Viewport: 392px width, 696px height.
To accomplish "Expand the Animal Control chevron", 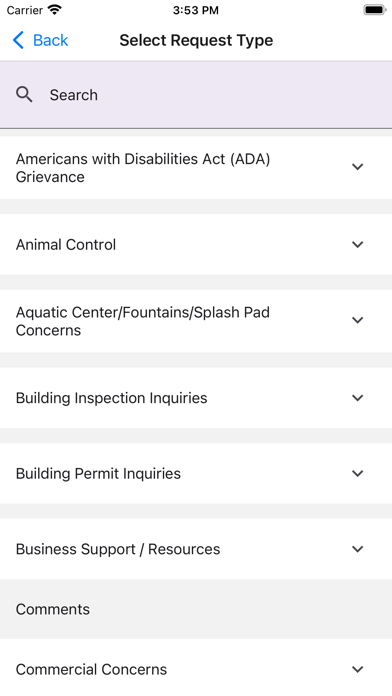I will pyautogui.click(x=357, y=245).
